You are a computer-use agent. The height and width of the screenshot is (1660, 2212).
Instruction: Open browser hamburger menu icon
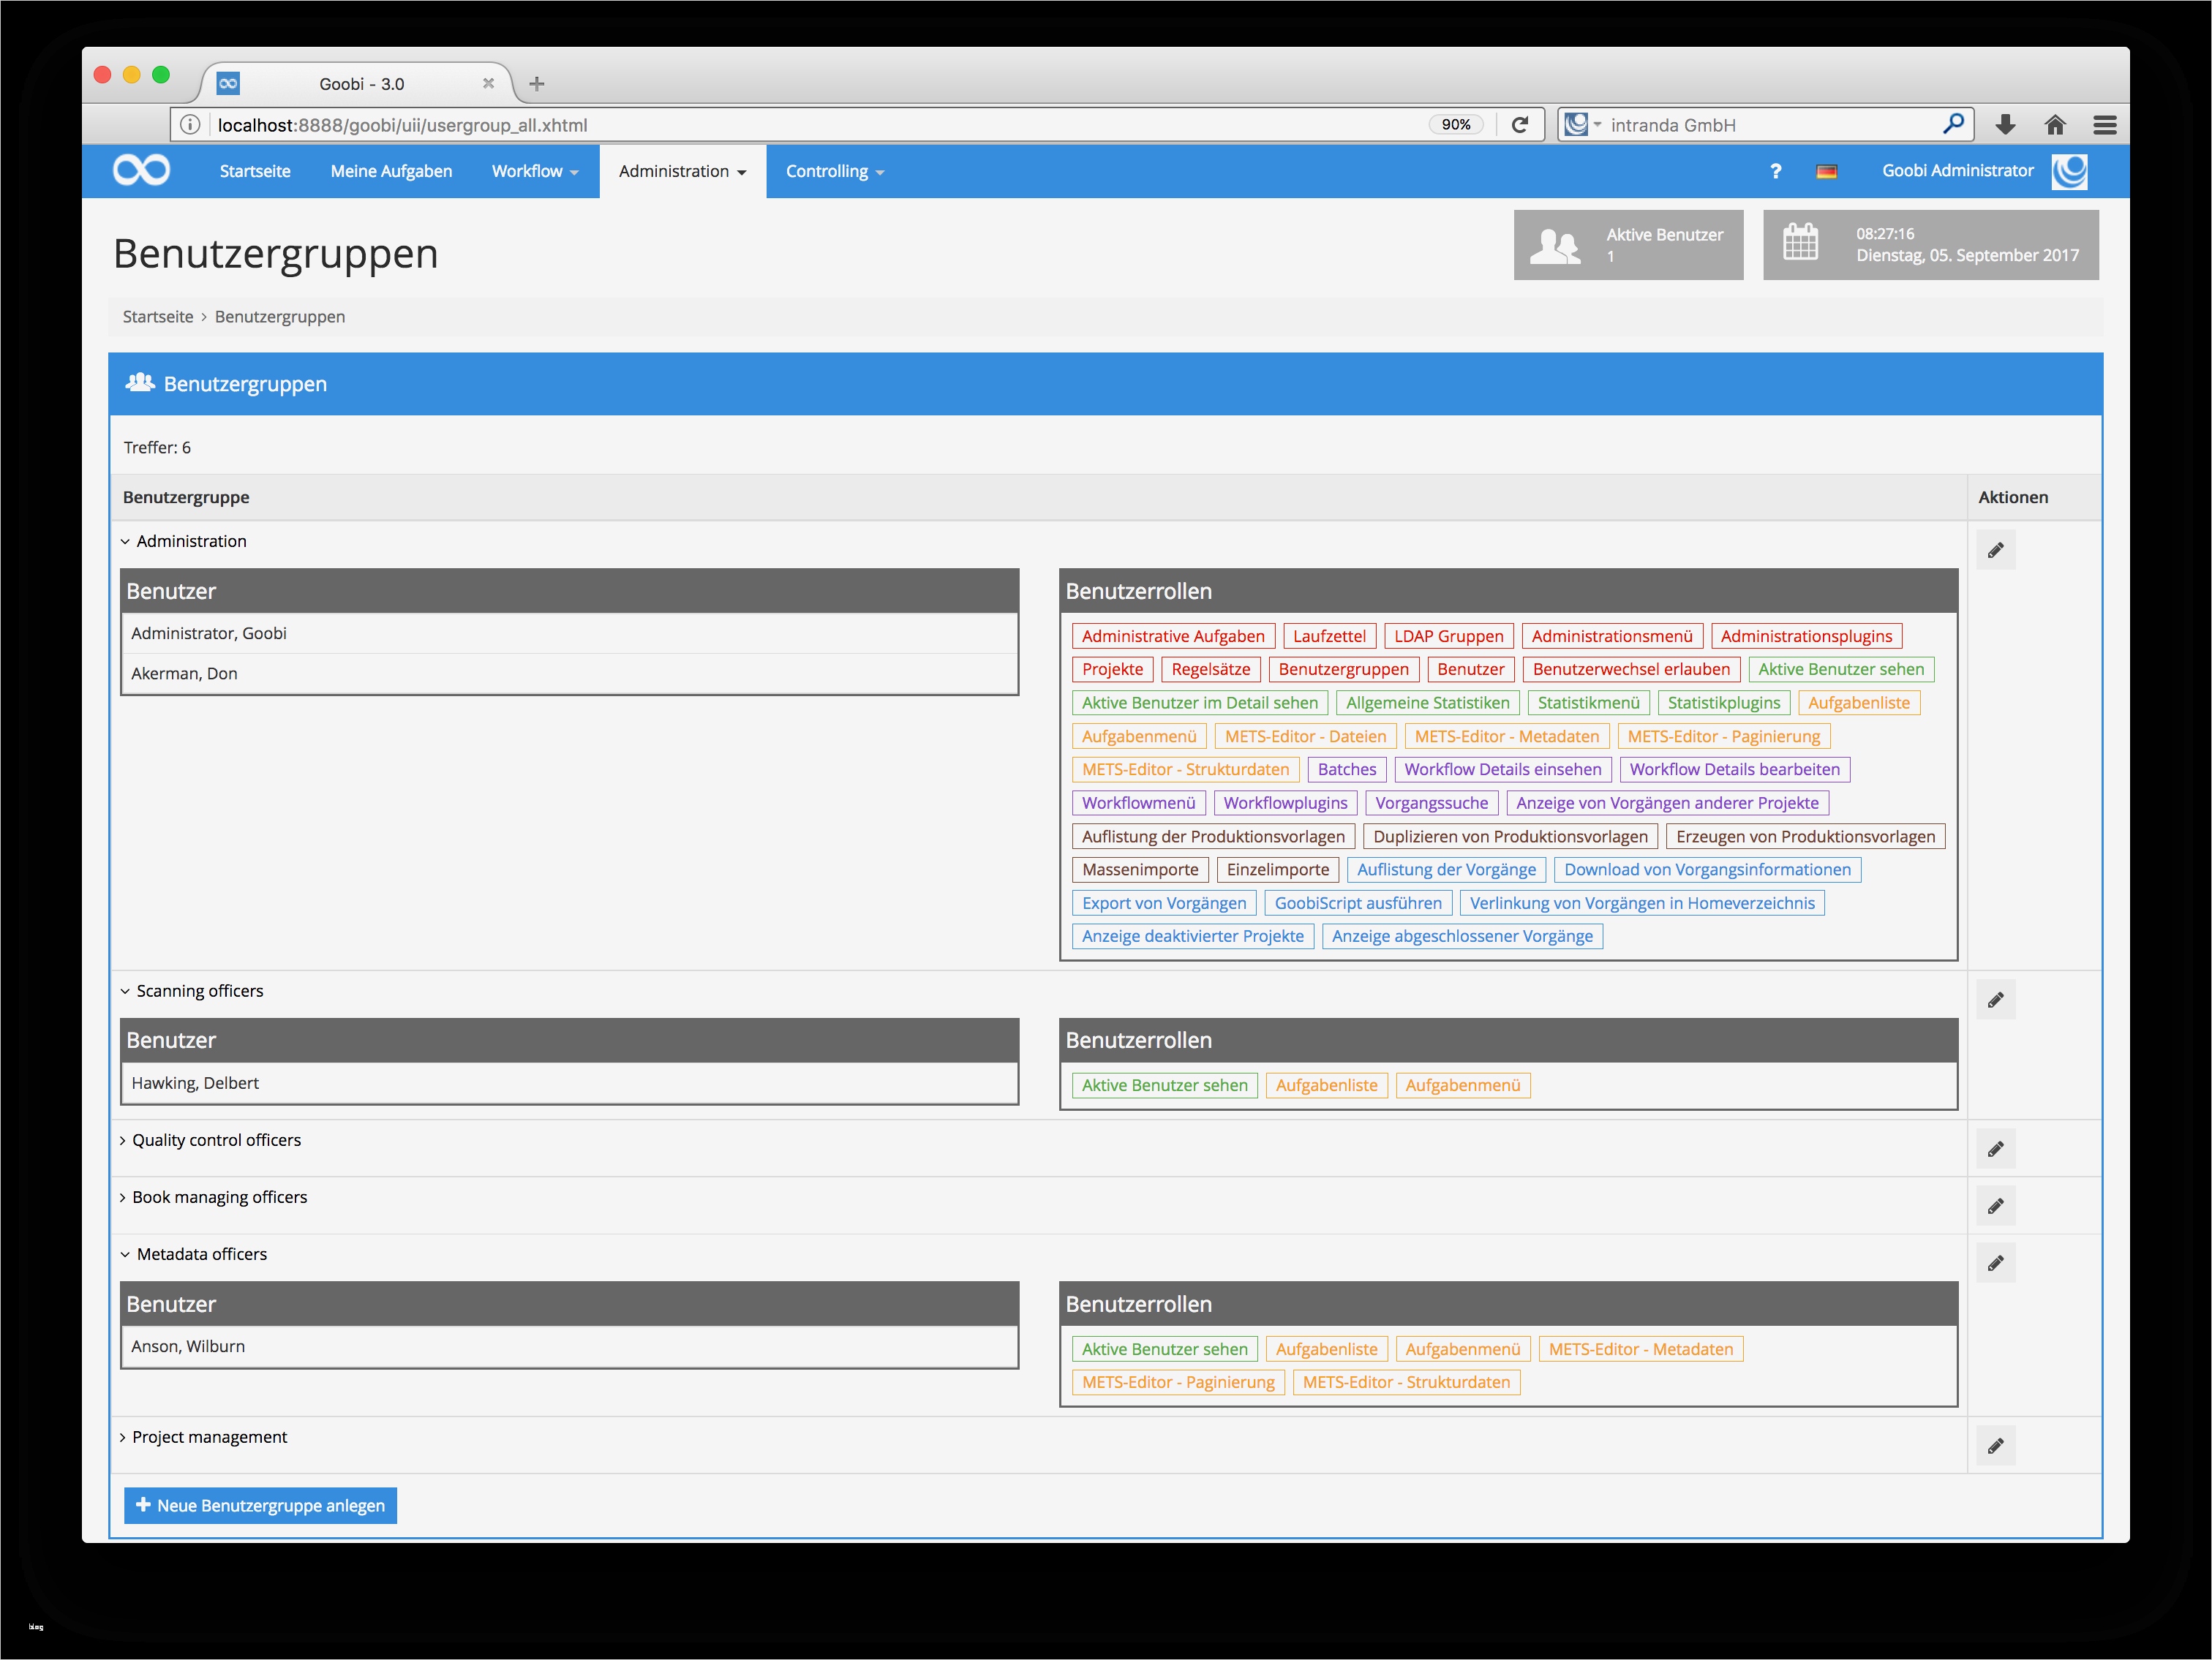tap(2104, 125)
